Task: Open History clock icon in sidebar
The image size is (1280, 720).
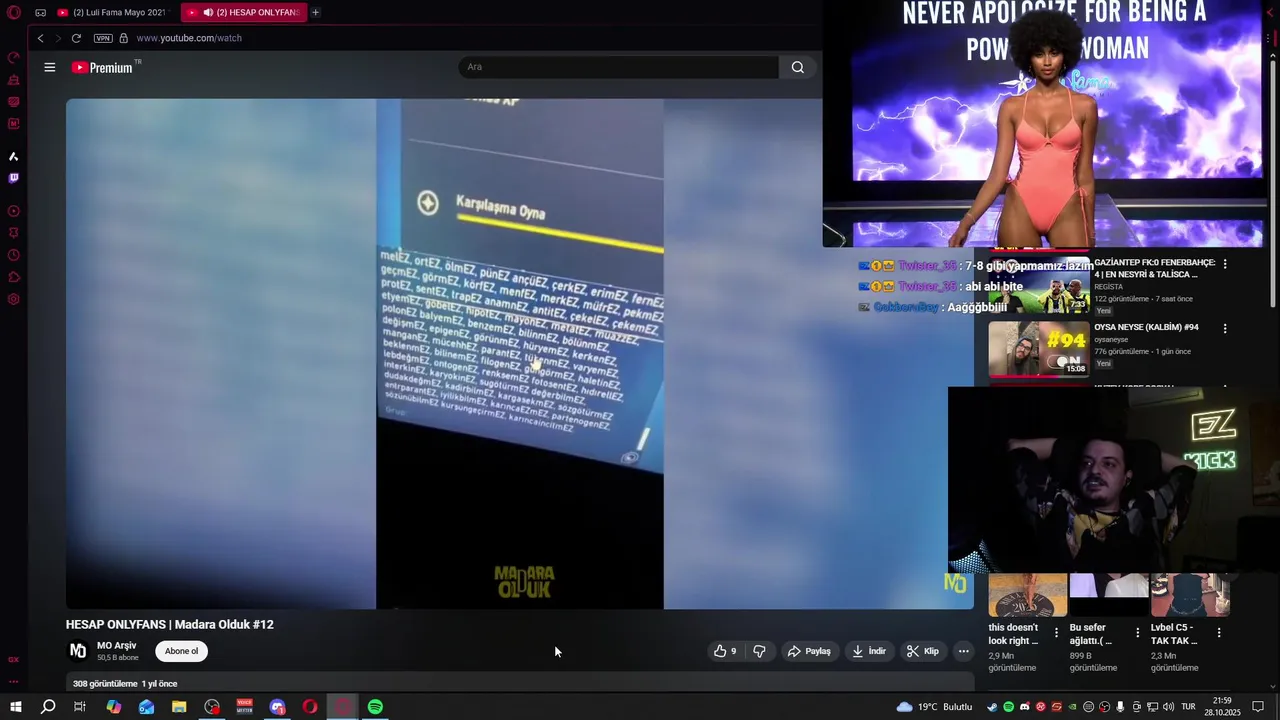Action: click(14, 255)
